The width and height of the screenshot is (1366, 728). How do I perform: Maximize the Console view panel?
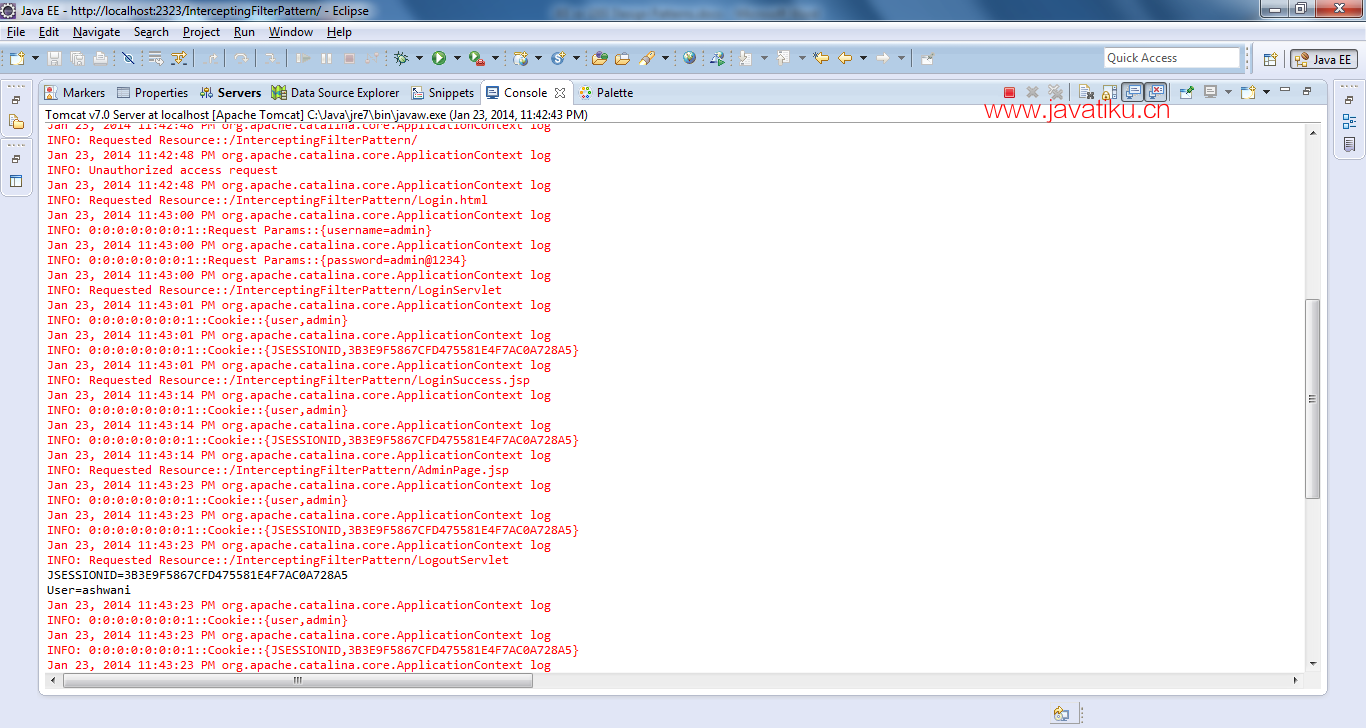tap(1307, 90)
